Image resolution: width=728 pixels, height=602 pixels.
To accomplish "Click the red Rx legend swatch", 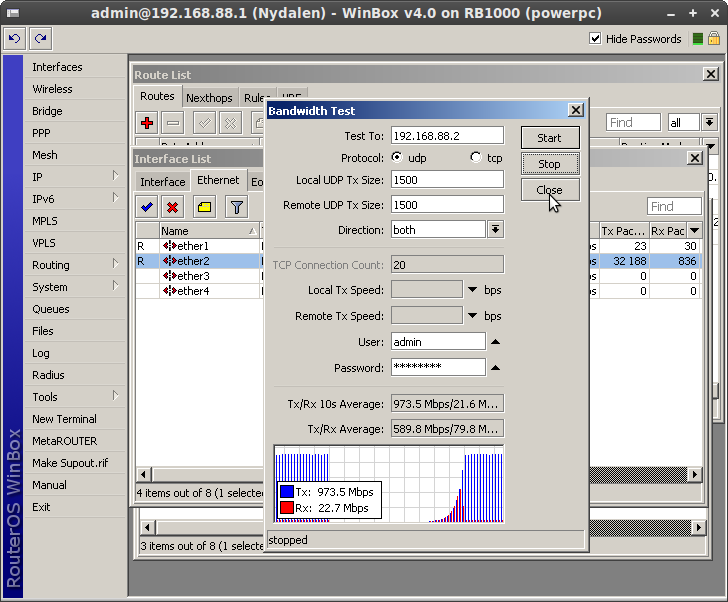I will (x=287, y=508).
